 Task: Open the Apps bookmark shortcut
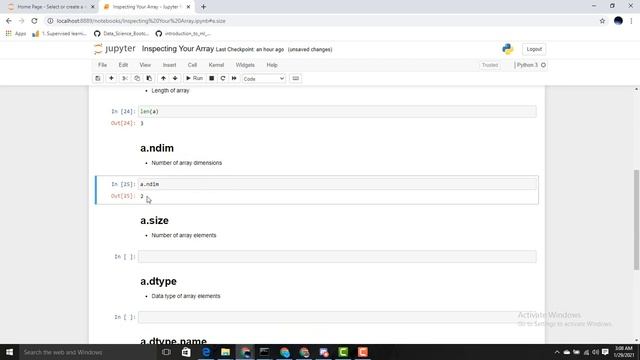[x=16, y=33]
